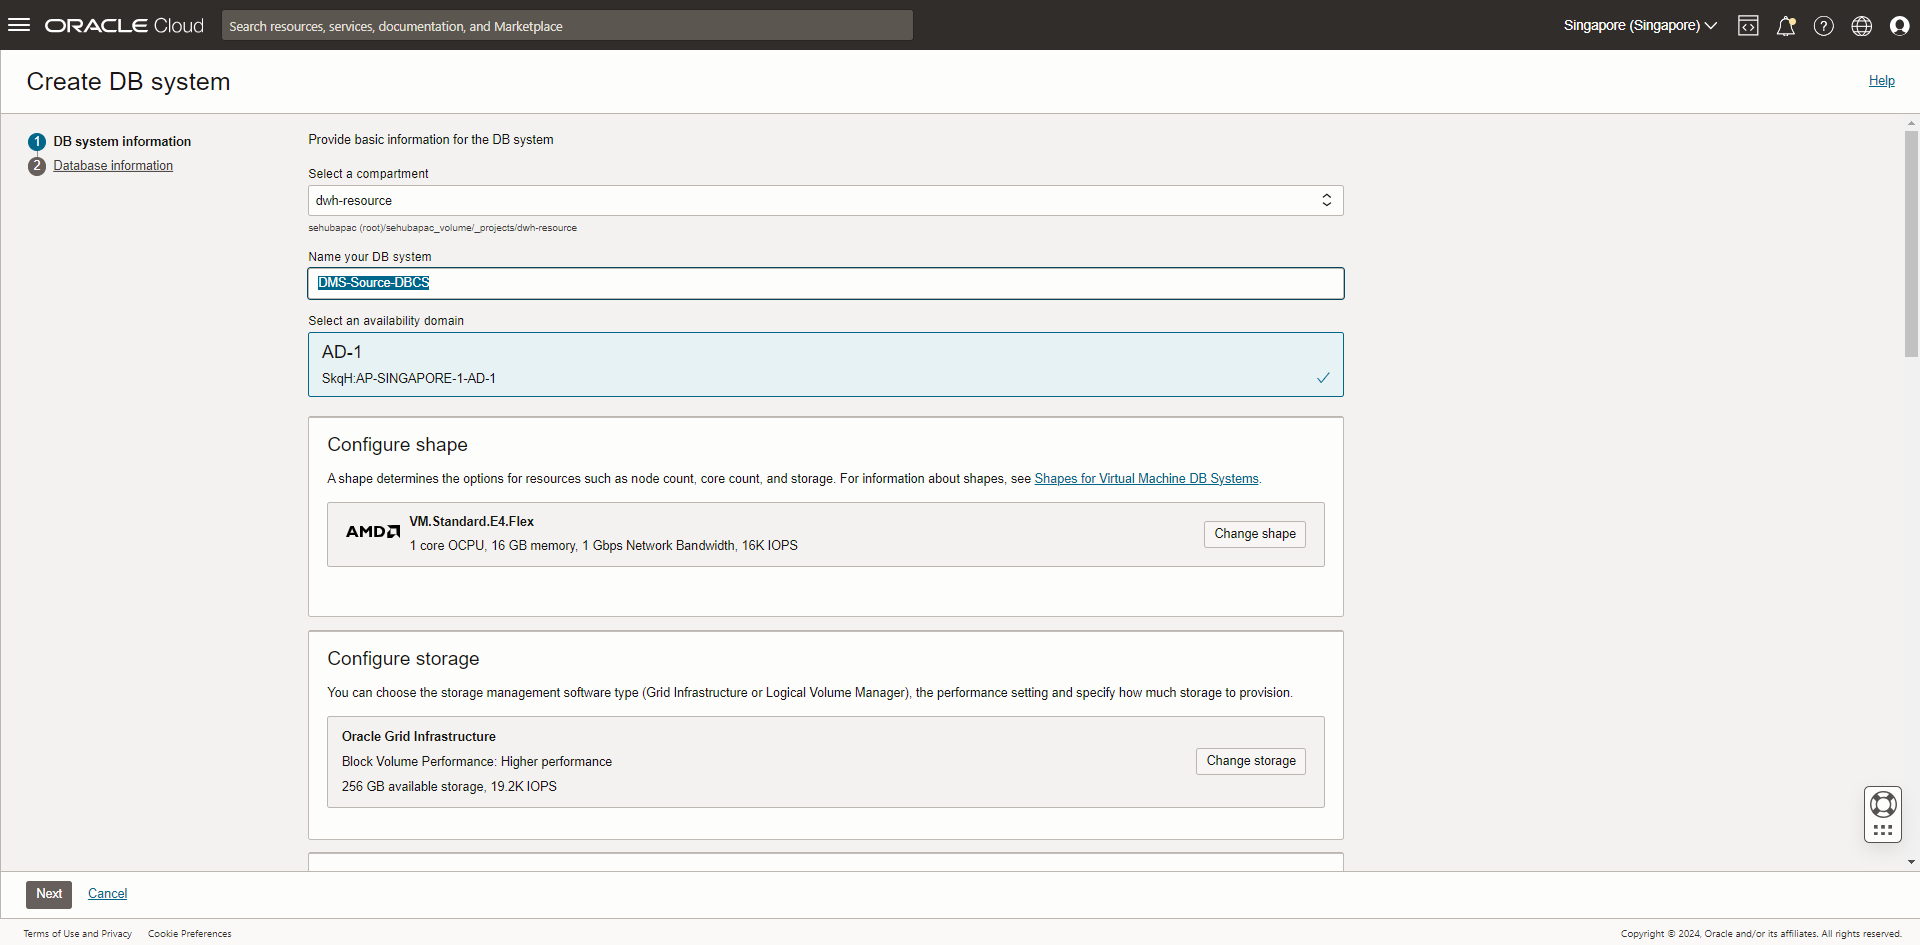This screenshot has width=1920, height=945.
Task: Click the compartment path text below dropdown
Action: (443, 228)
